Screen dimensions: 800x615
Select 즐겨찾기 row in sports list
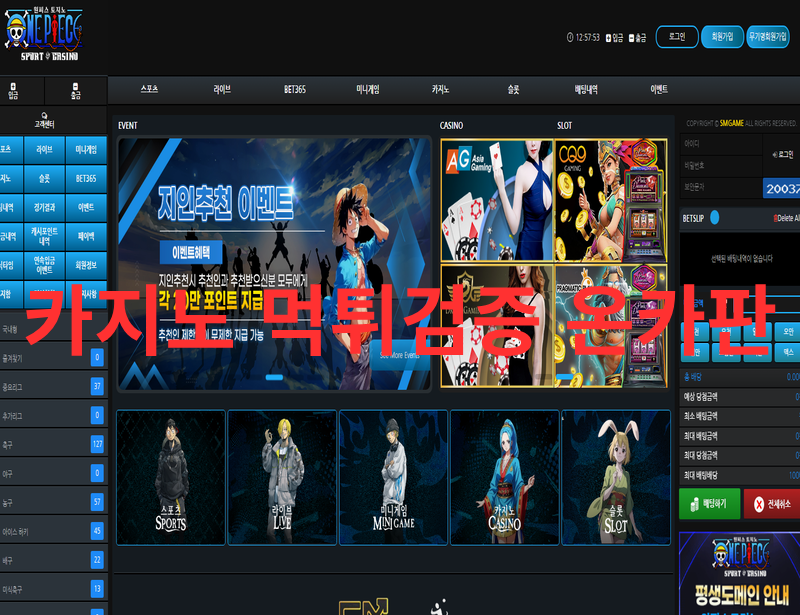tap(53, 358)
